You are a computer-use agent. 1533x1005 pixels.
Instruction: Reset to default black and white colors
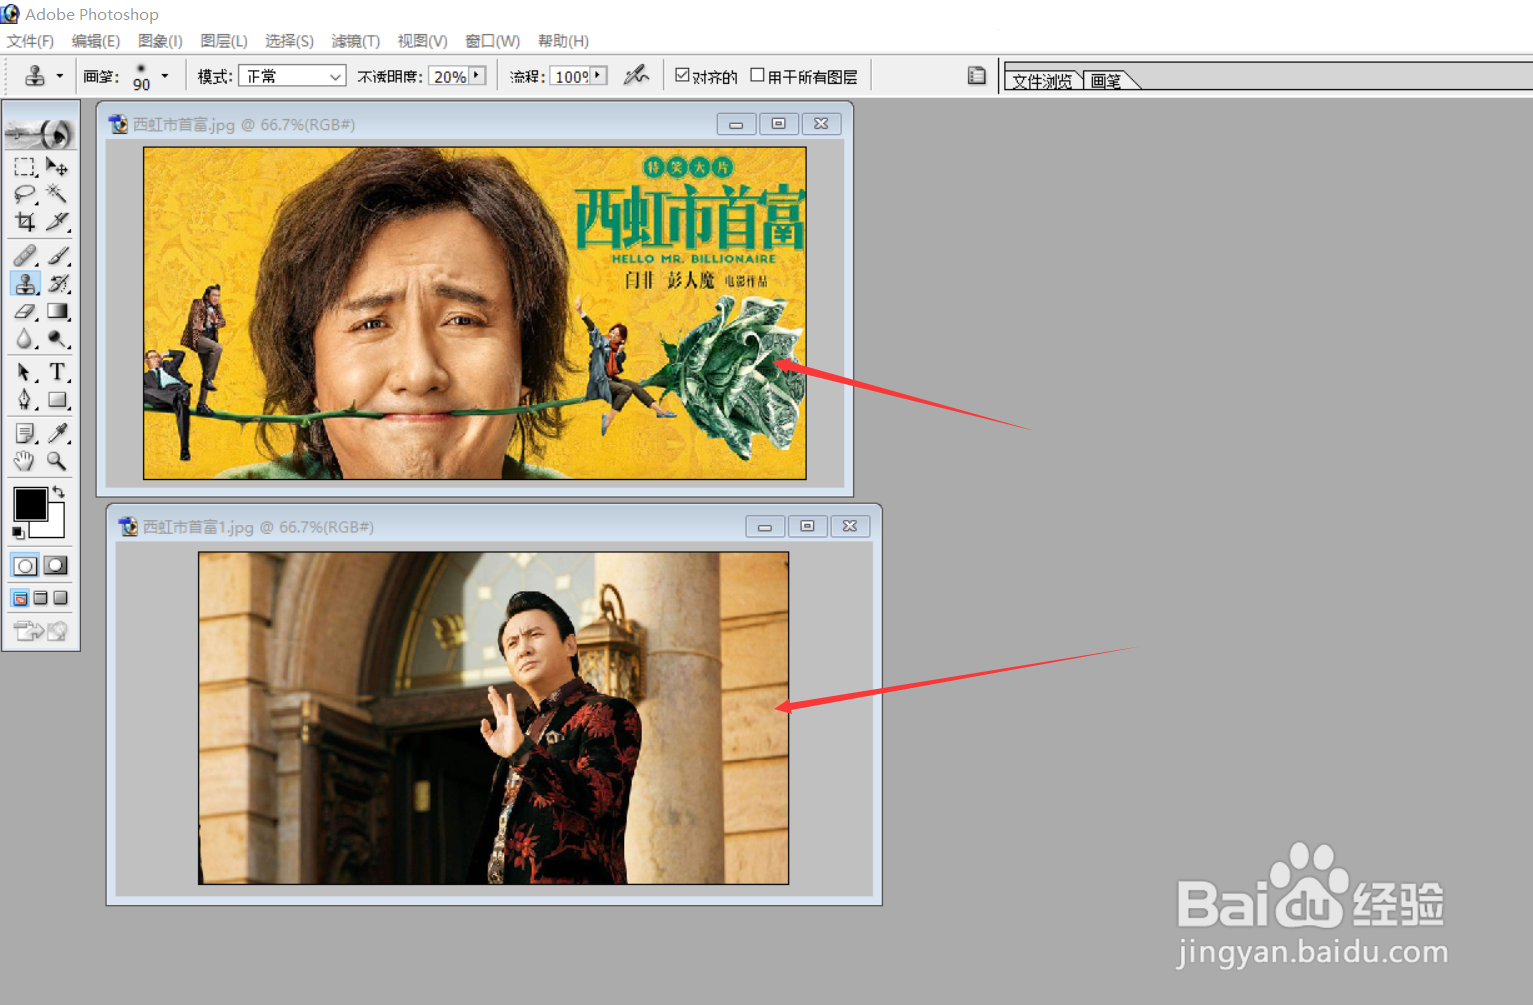(x=18, y=532)
